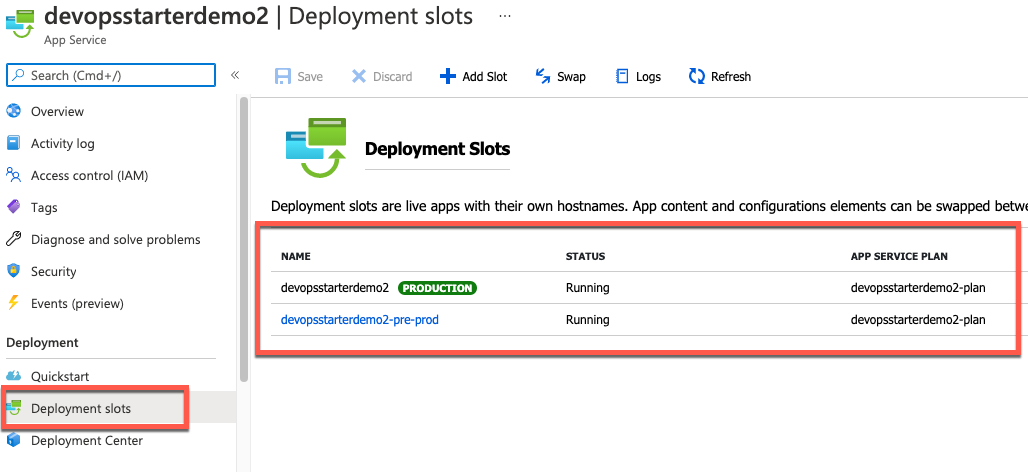This screenshot has width=1028, height=472.
Task: Click the Access control people icon
Action: tap(14, 175)
